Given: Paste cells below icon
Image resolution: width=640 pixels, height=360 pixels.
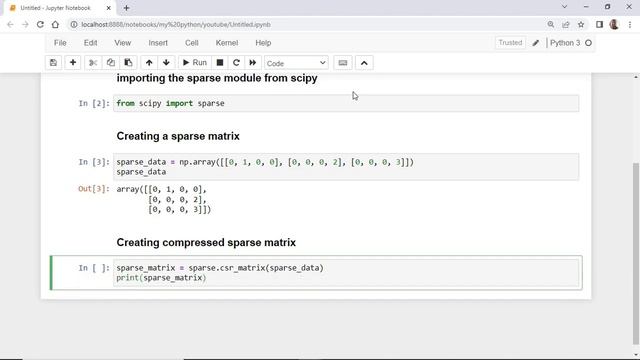Looking at the screenshot, I should [128, 63].
